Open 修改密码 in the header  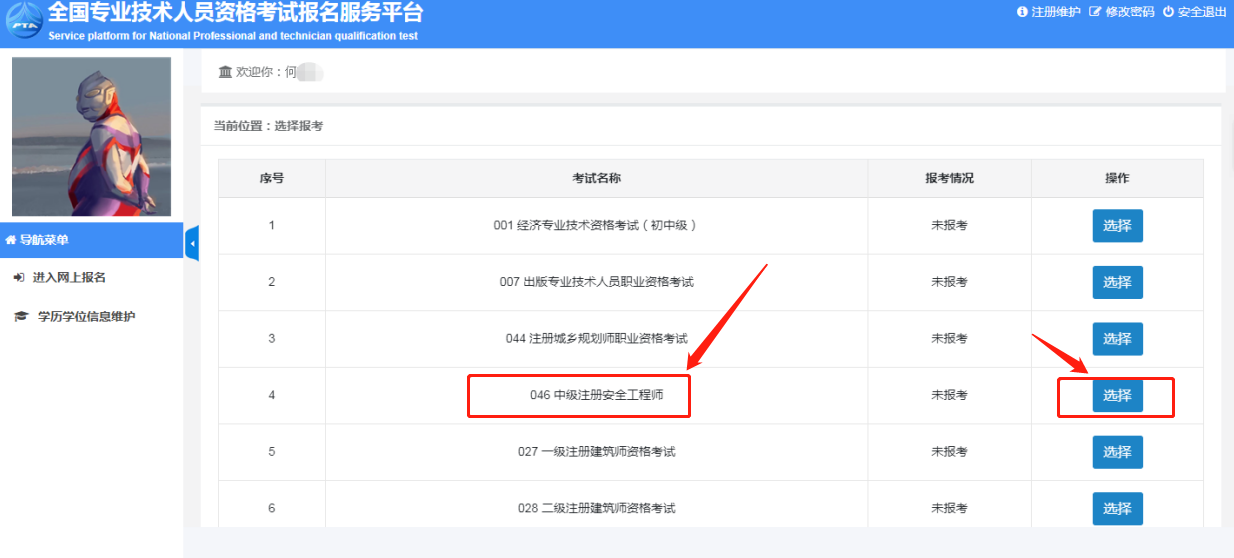click(1121, 12)
